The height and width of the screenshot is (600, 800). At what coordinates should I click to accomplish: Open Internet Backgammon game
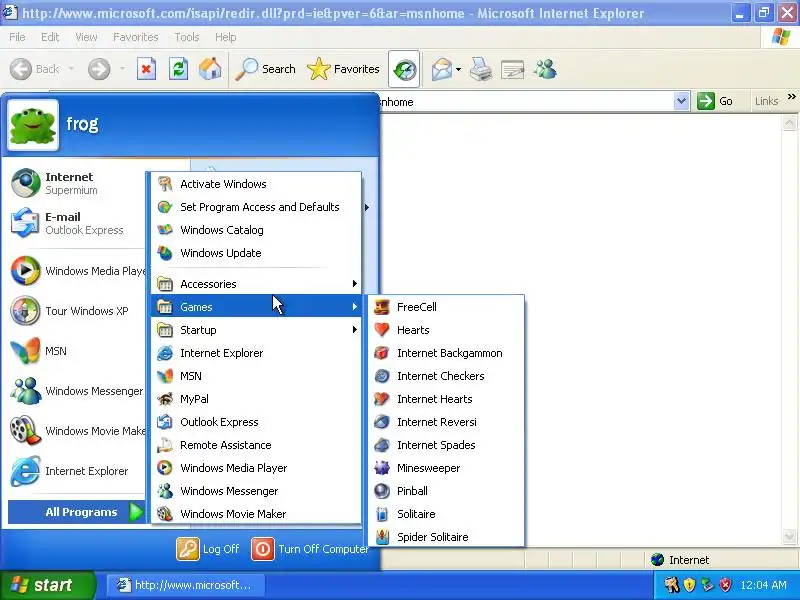446,353
